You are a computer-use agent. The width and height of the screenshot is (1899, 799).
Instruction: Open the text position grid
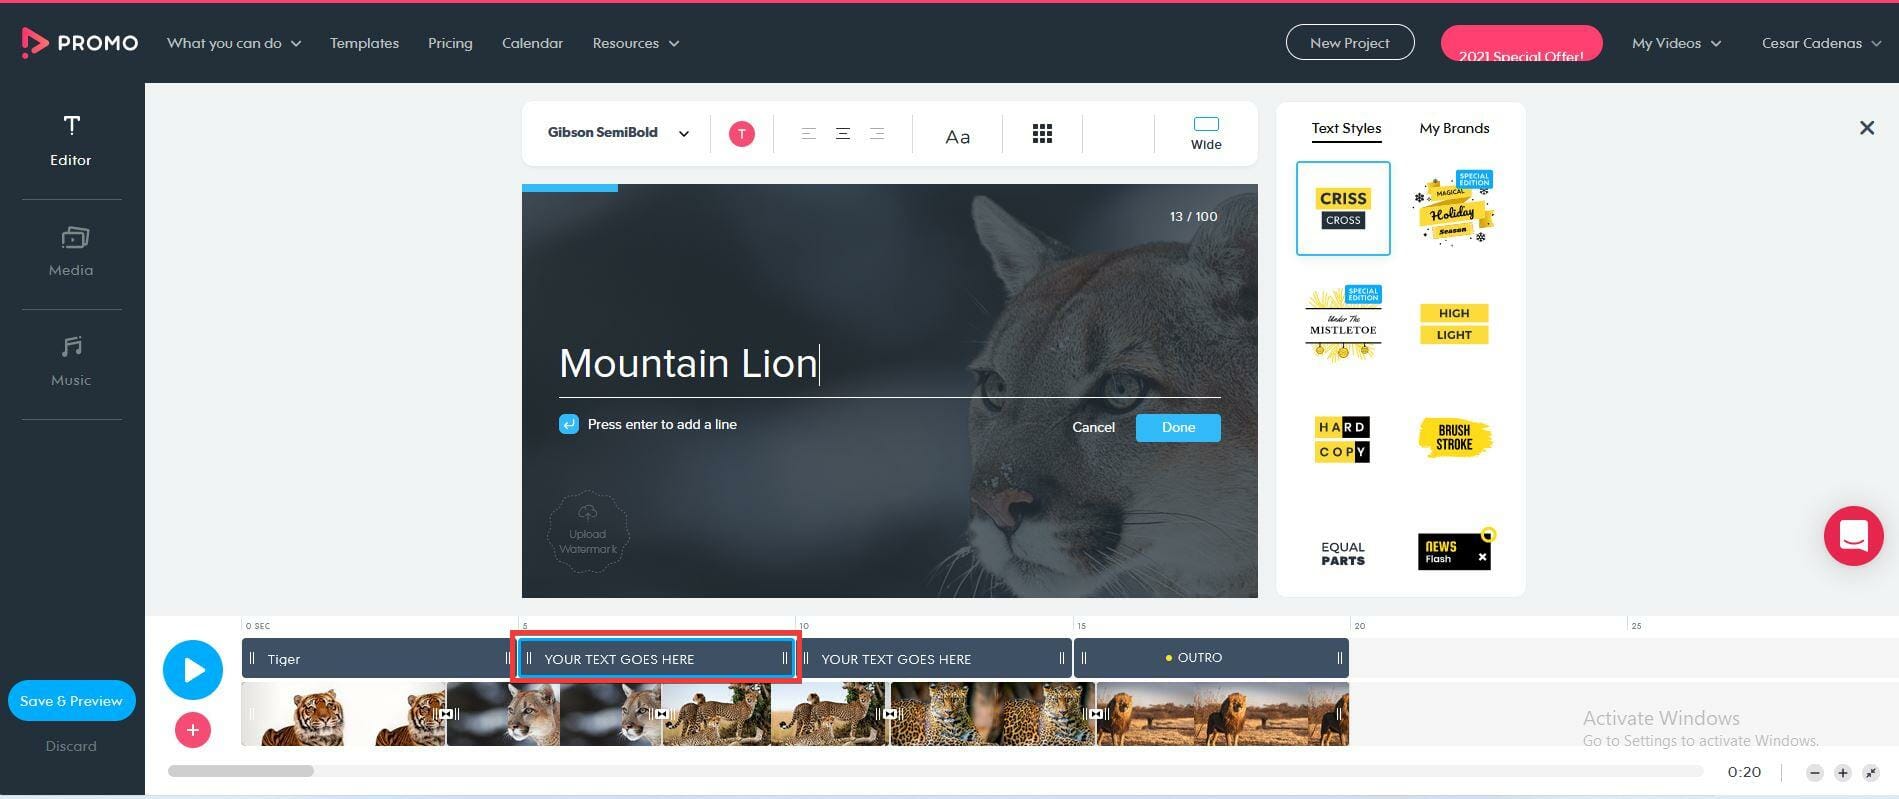click(1042, 134)
